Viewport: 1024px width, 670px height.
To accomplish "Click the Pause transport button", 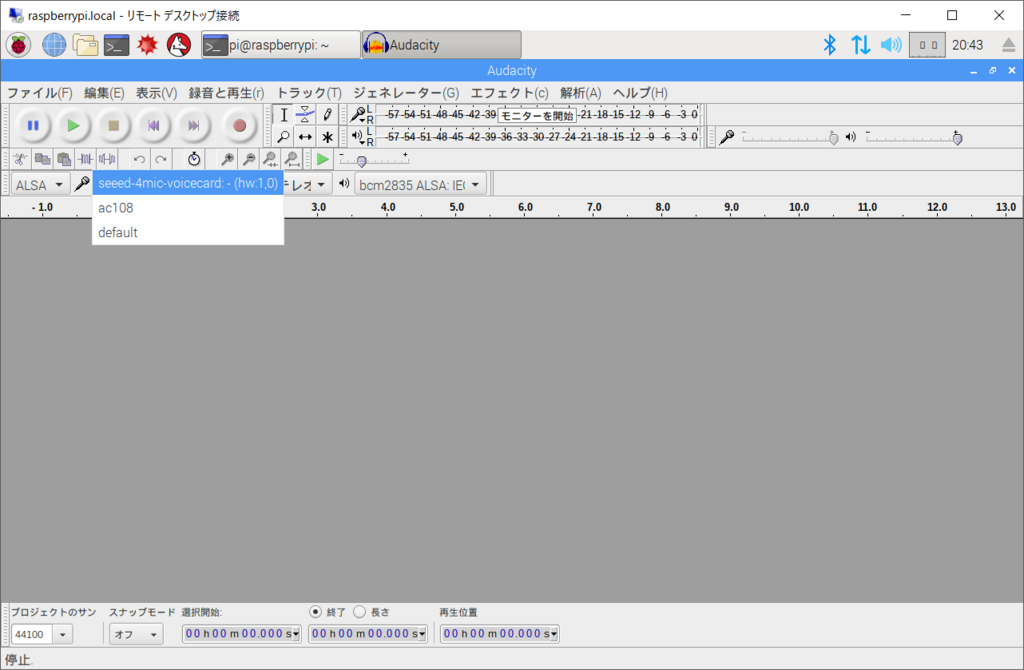I will tap(33, 125).
